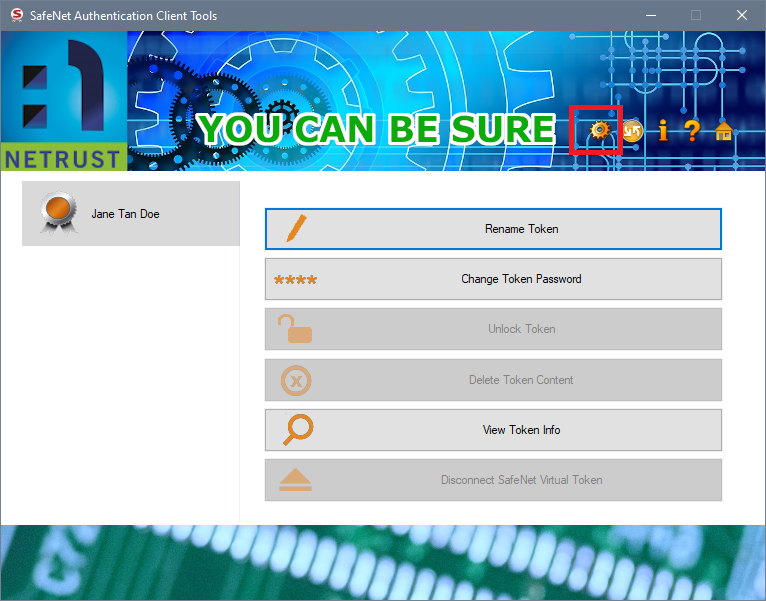Click the magnifying glass icon
766x601 pixels.
pos(298,429)
